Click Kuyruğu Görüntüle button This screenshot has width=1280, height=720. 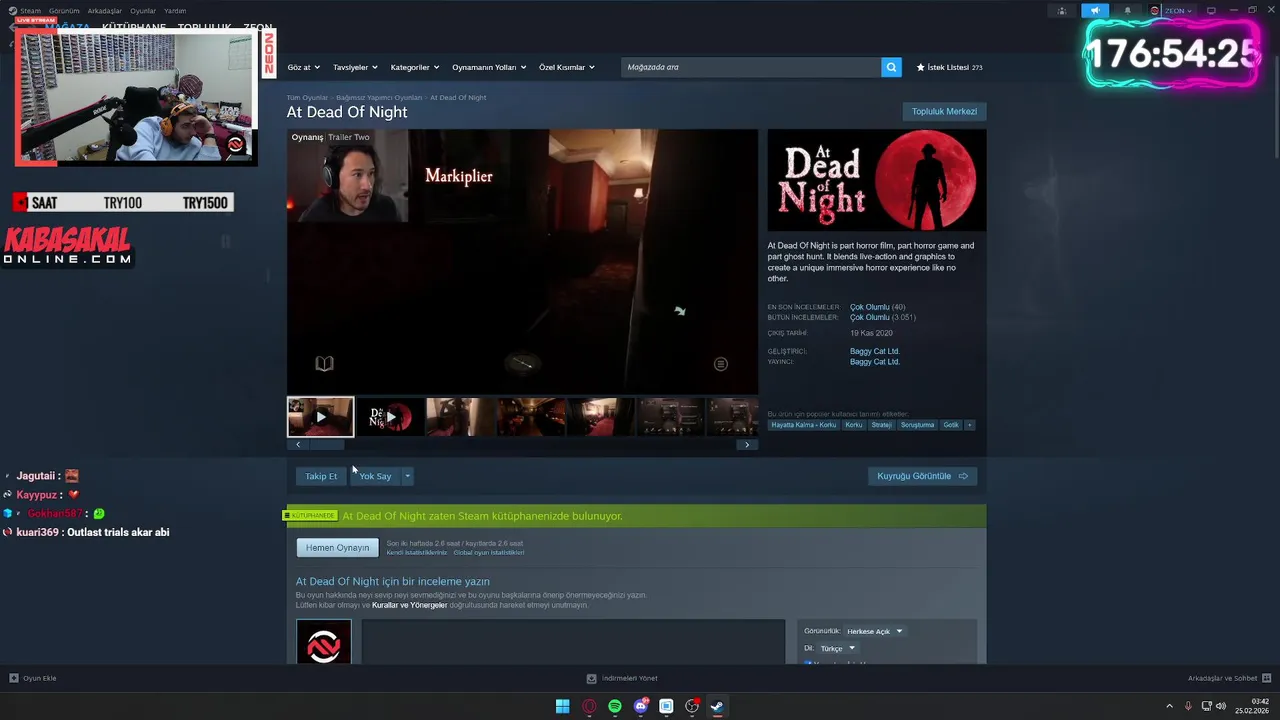(x=922, y=476)
